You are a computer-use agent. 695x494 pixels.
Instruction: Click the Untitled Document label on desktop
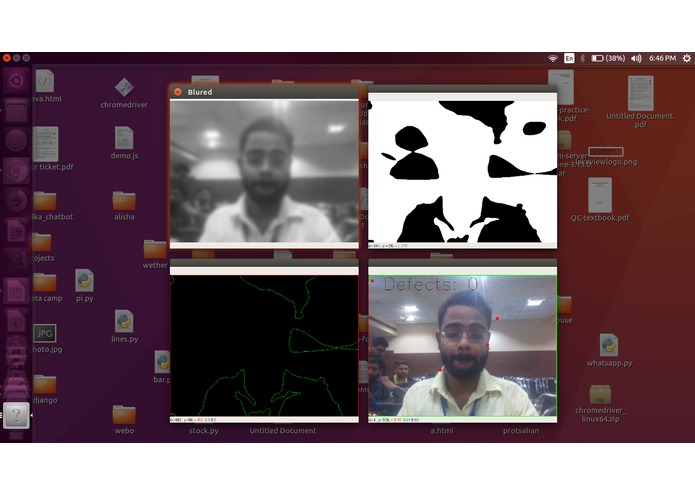tap(283, 430)
